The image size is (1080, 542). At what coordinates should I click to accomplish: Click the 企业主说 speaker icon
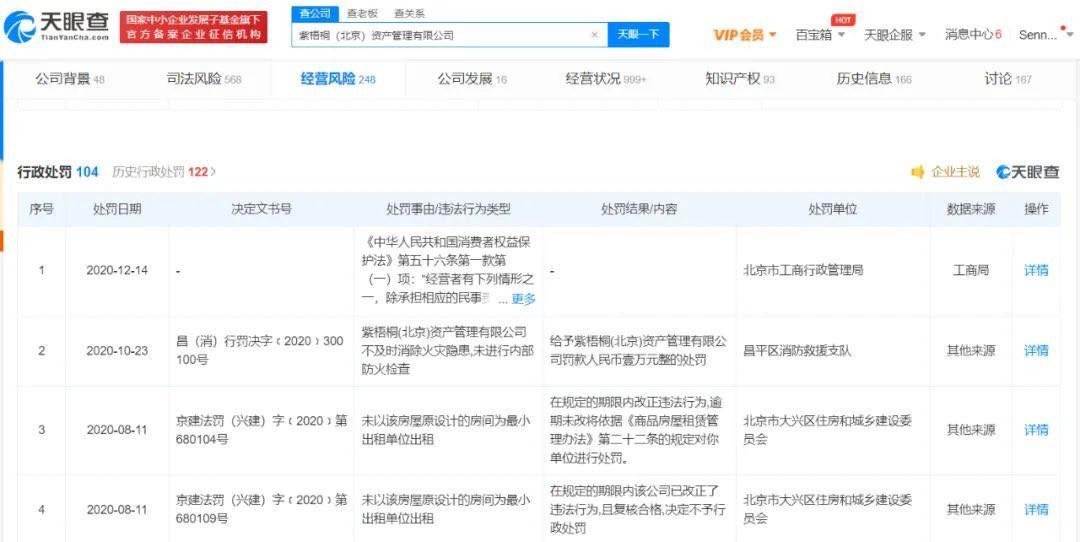click(917, 172)
